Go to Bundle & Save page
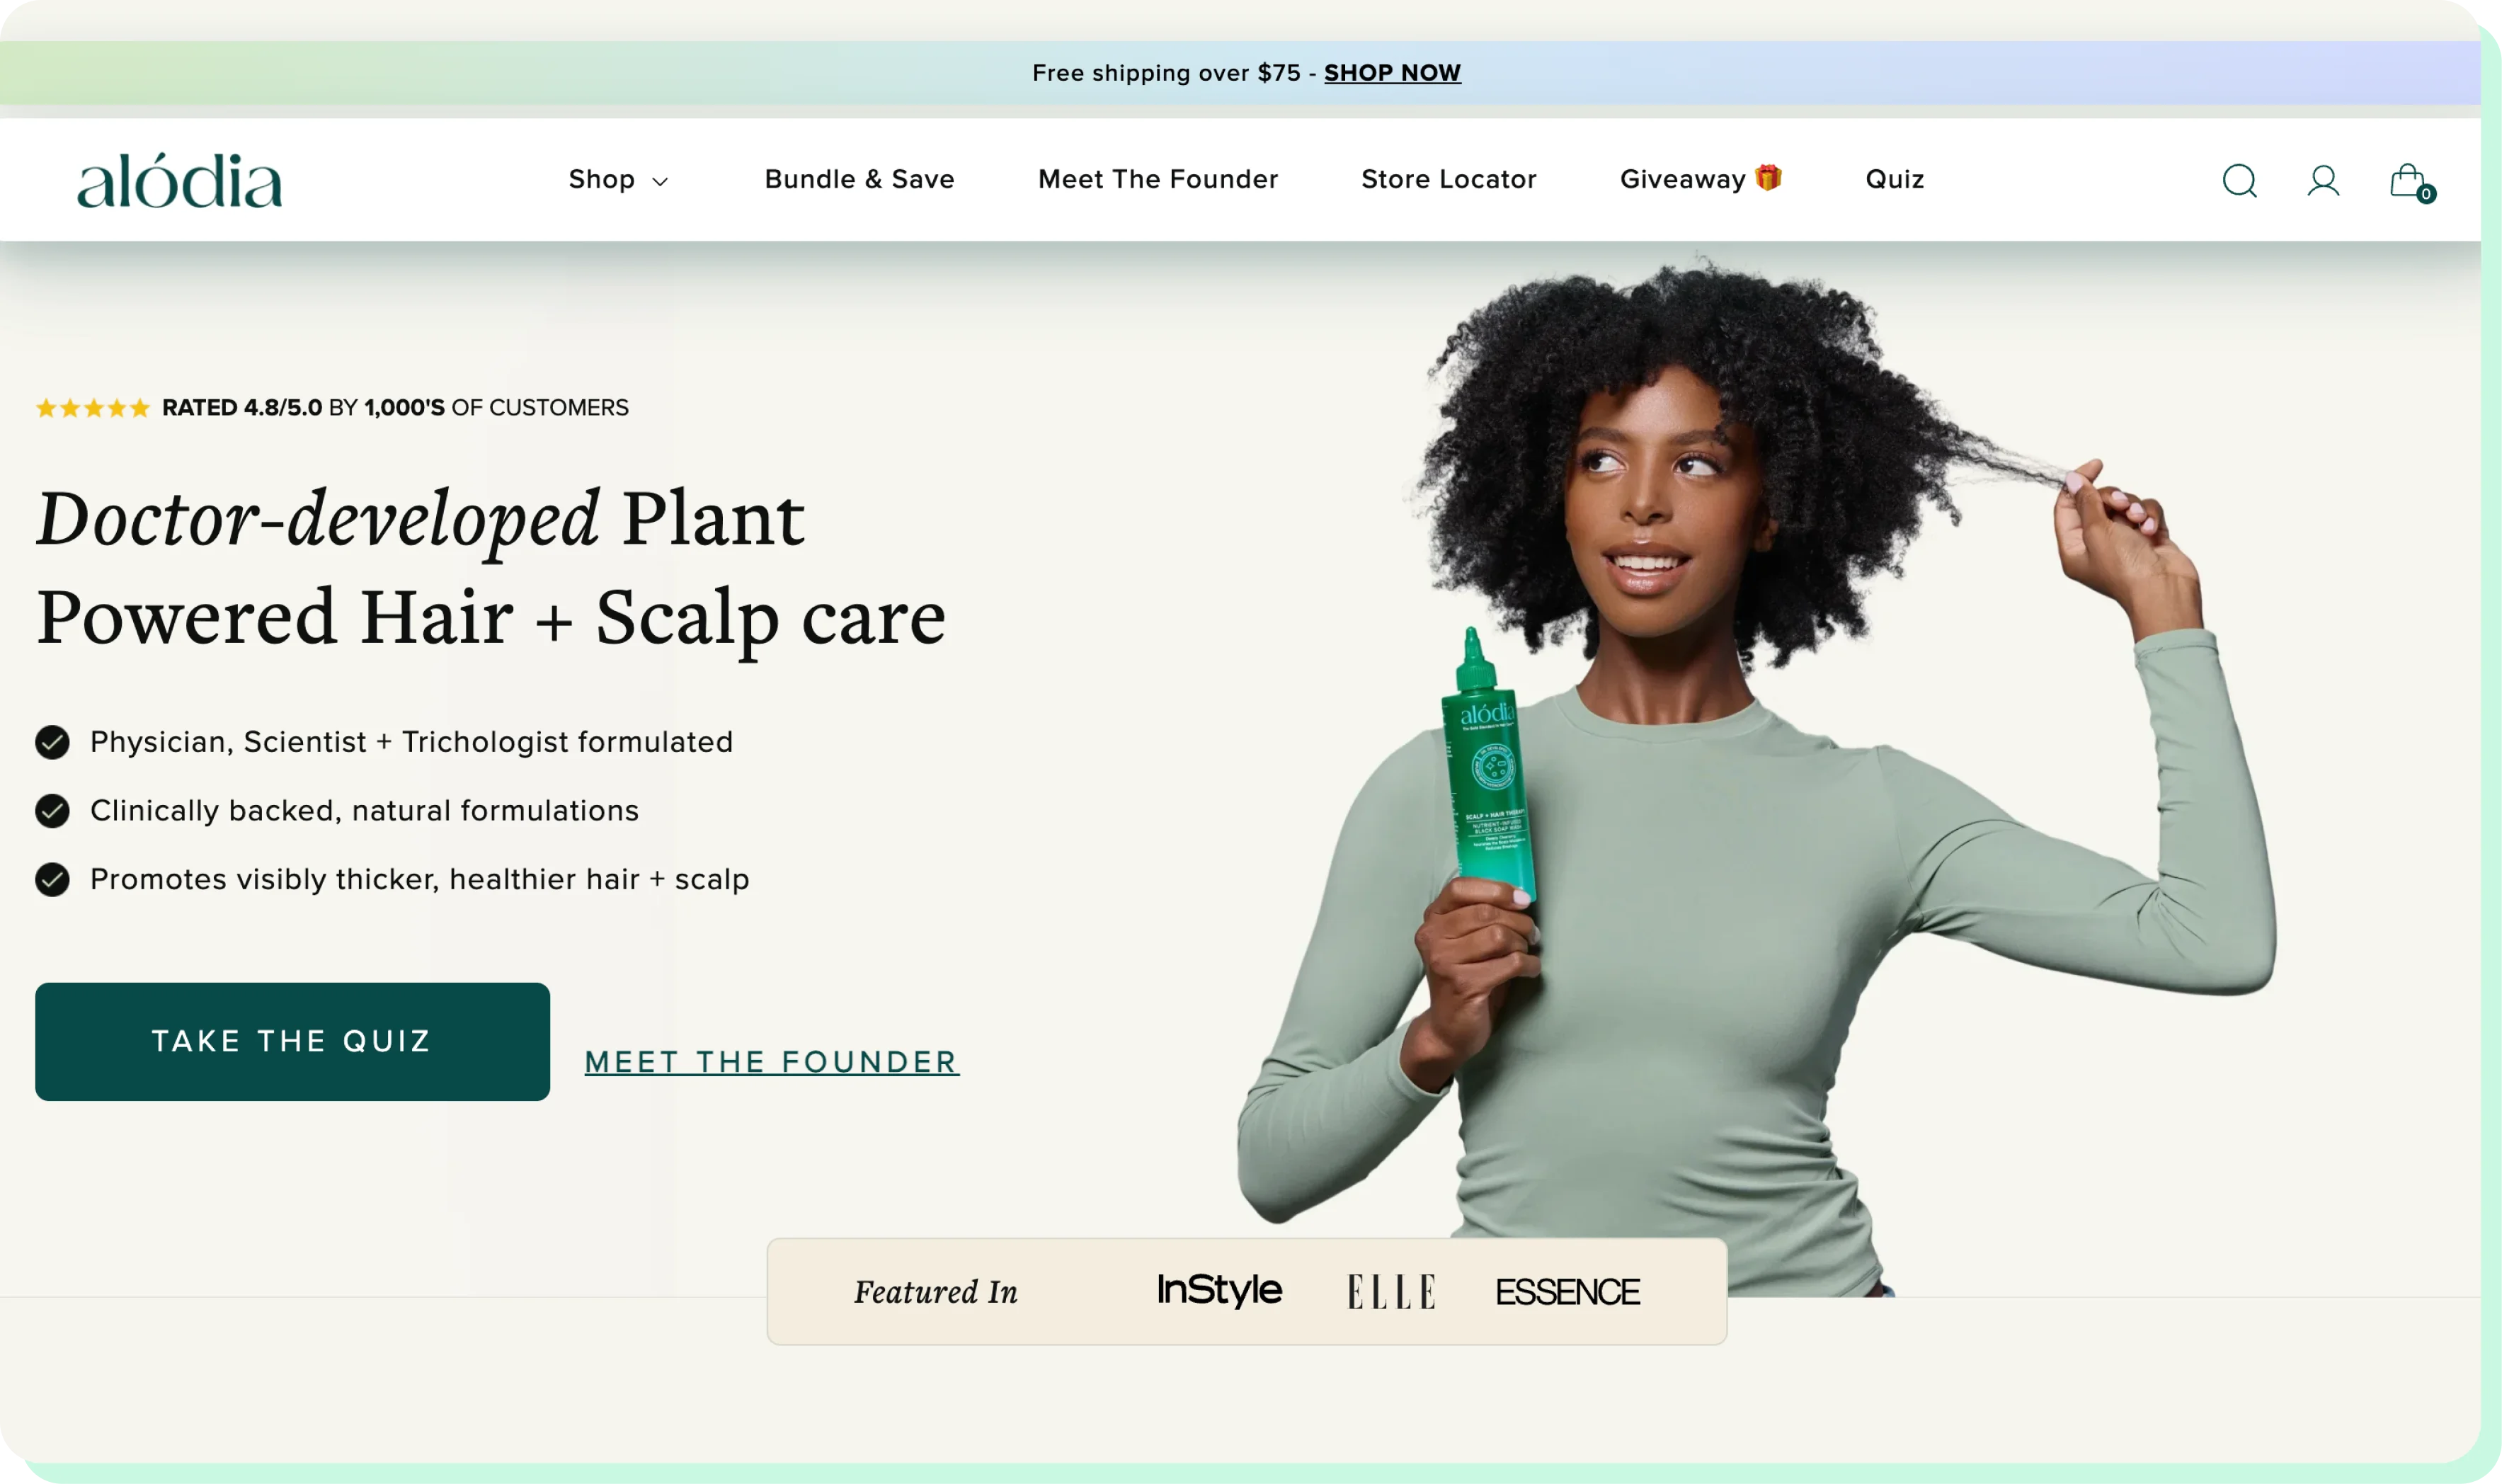Screen dimensions: 2502x1484 click(859, 179)
